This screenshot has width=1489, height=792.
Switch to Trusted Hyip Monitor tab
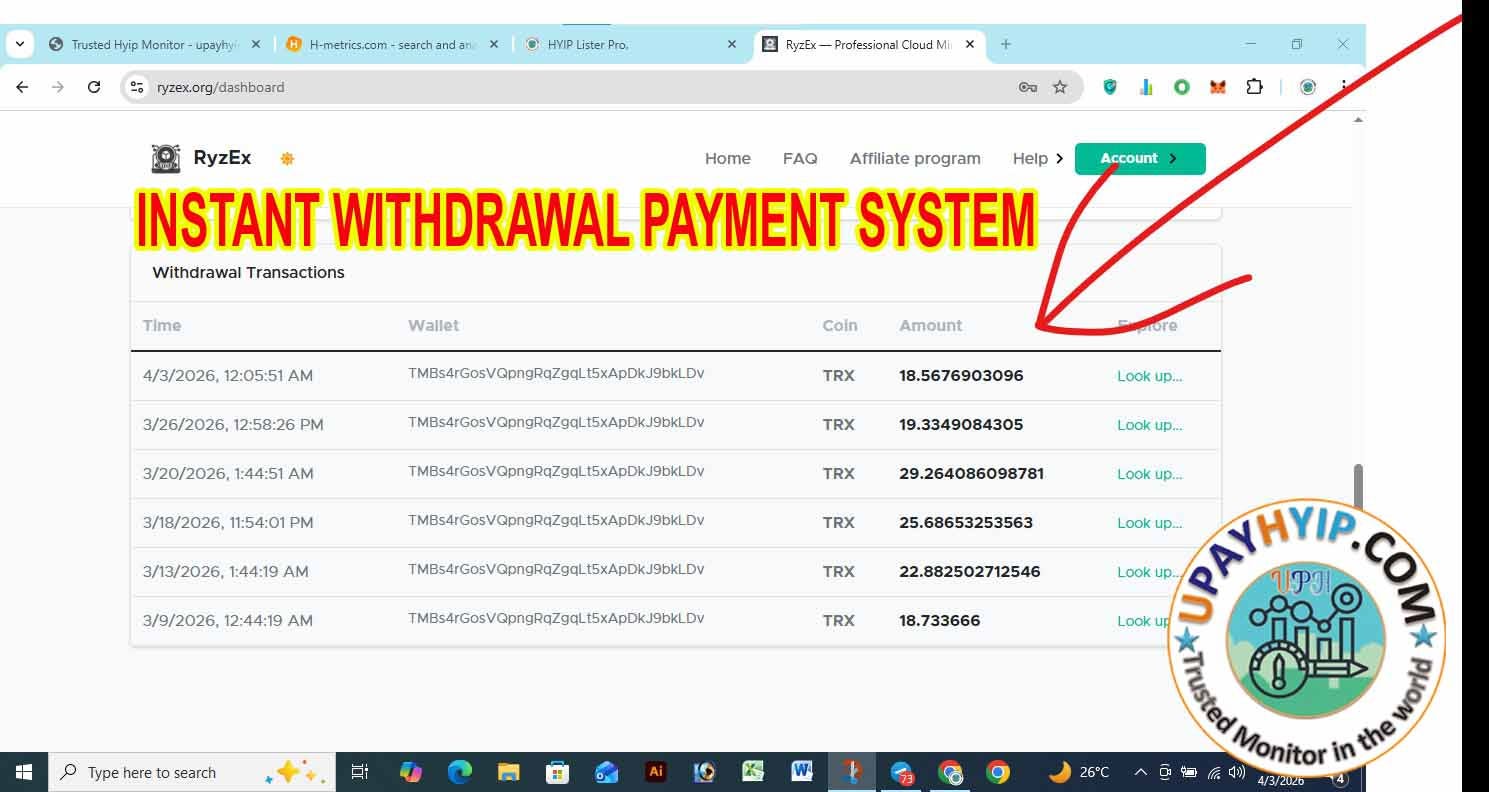(155, 44)
